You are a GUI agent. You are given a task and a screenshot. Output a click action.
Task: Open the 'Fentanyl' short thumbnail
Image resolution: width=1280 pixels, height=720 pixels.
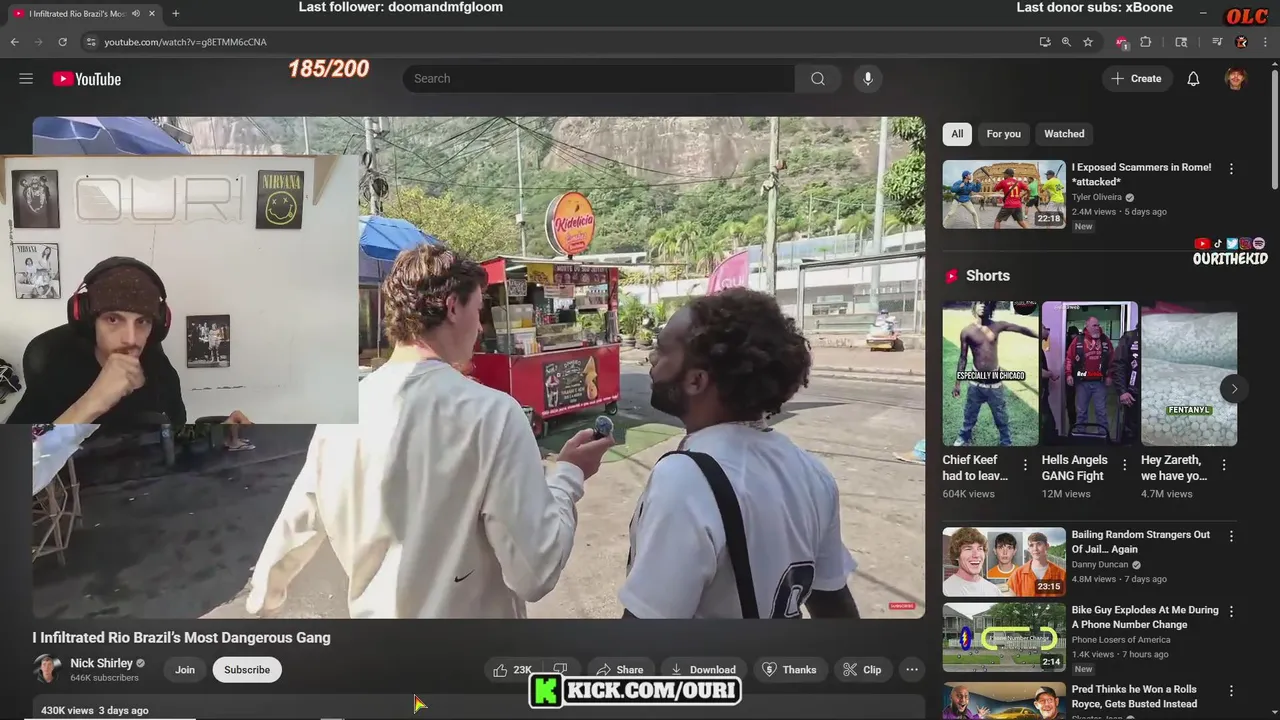1189,373
